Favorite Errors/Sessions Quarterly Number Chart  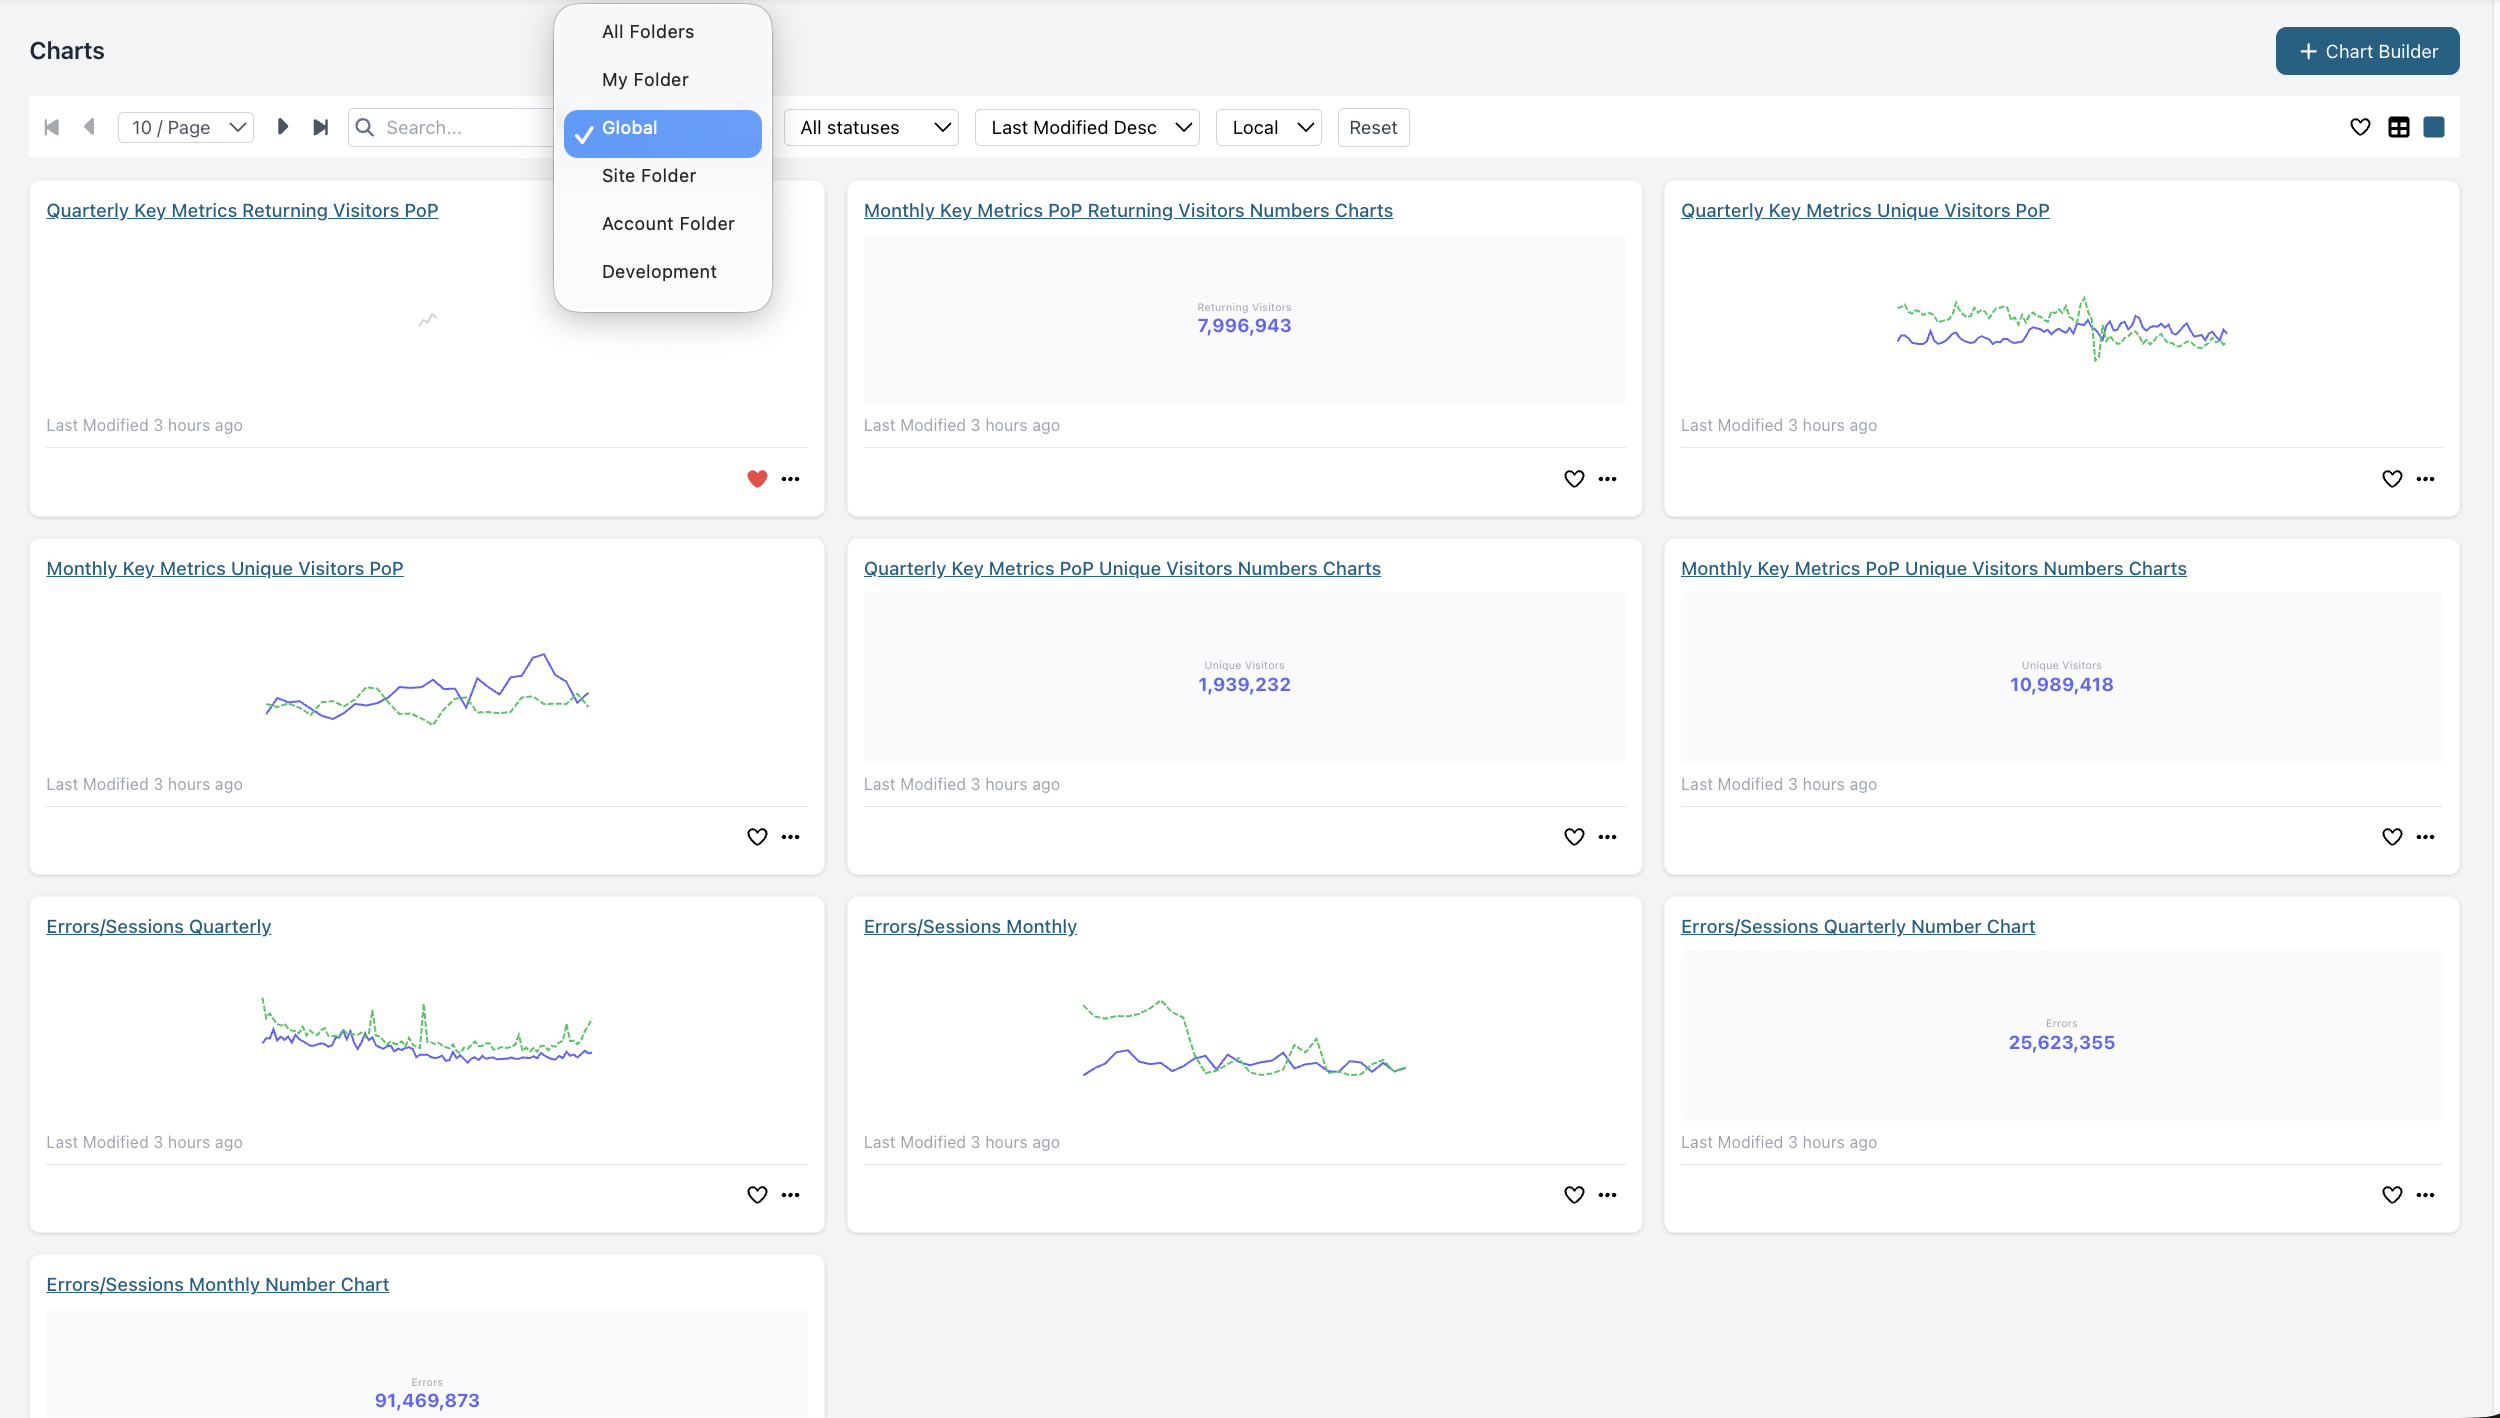tap(2392, 1195)
